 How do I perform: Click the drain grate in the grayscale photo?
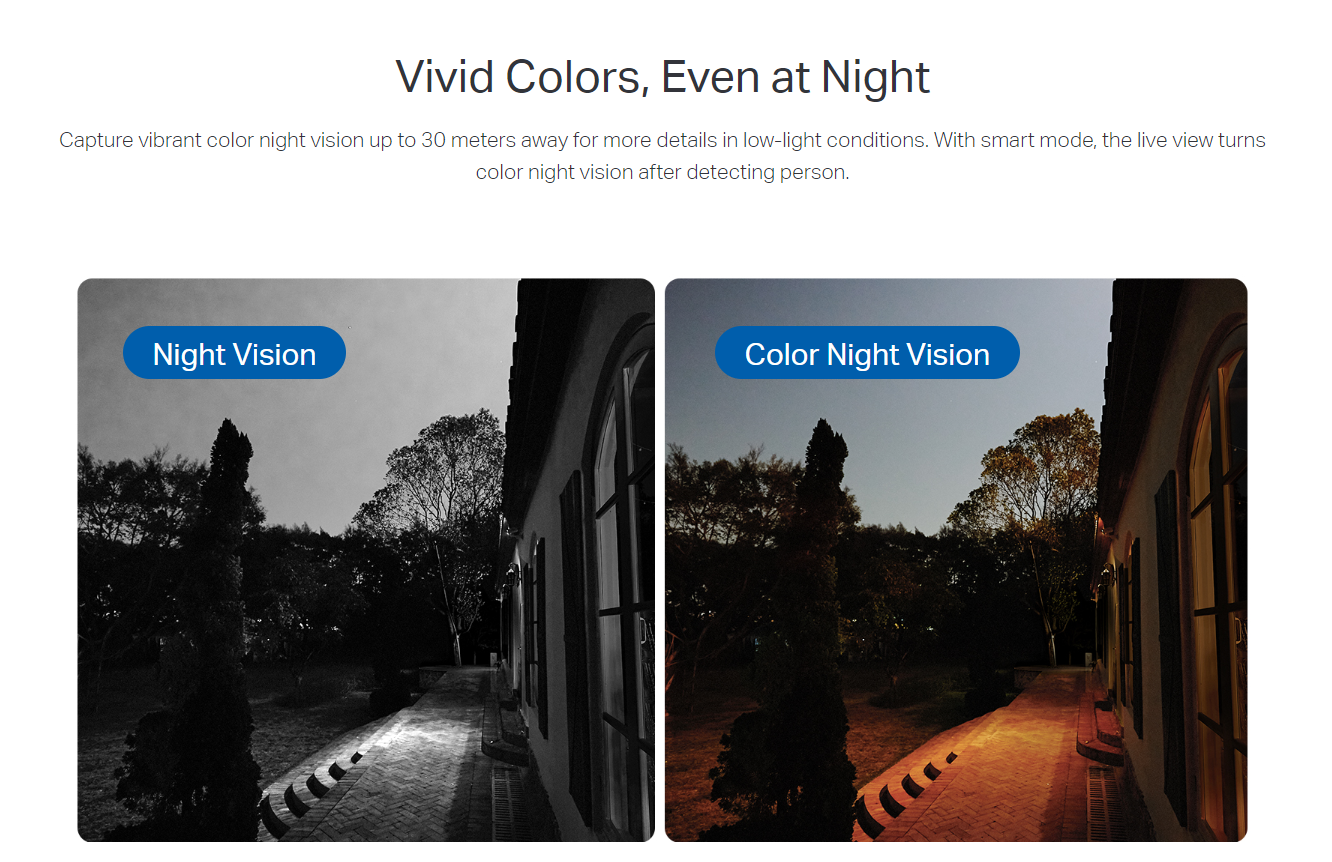[x=512, y=804]
